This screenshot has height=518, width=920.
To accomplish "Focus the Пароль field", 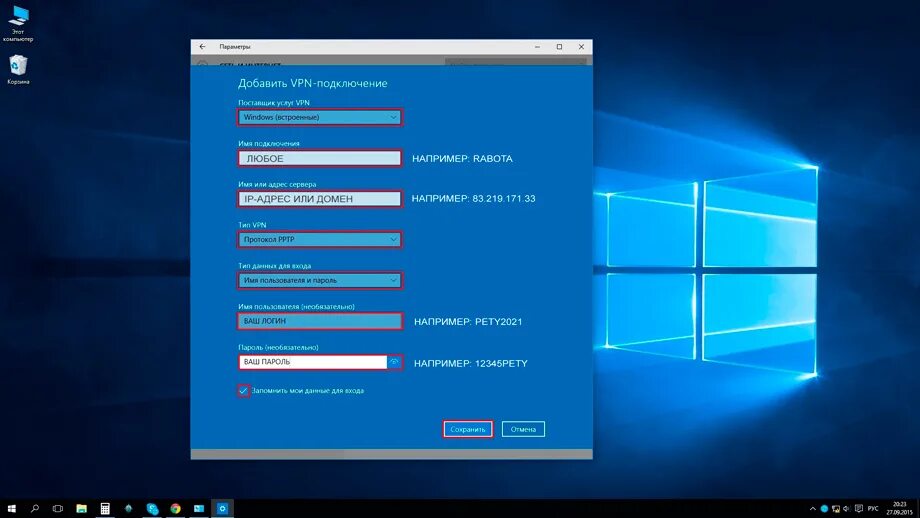I will click(313, 362).
